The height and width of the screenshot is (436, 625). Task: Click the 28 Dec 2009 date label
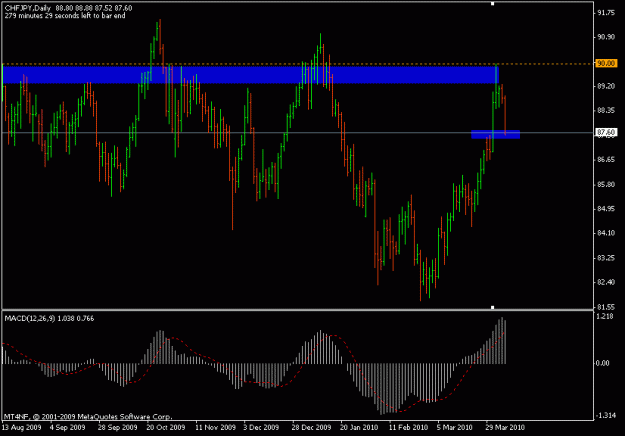[x=311, y=428]
